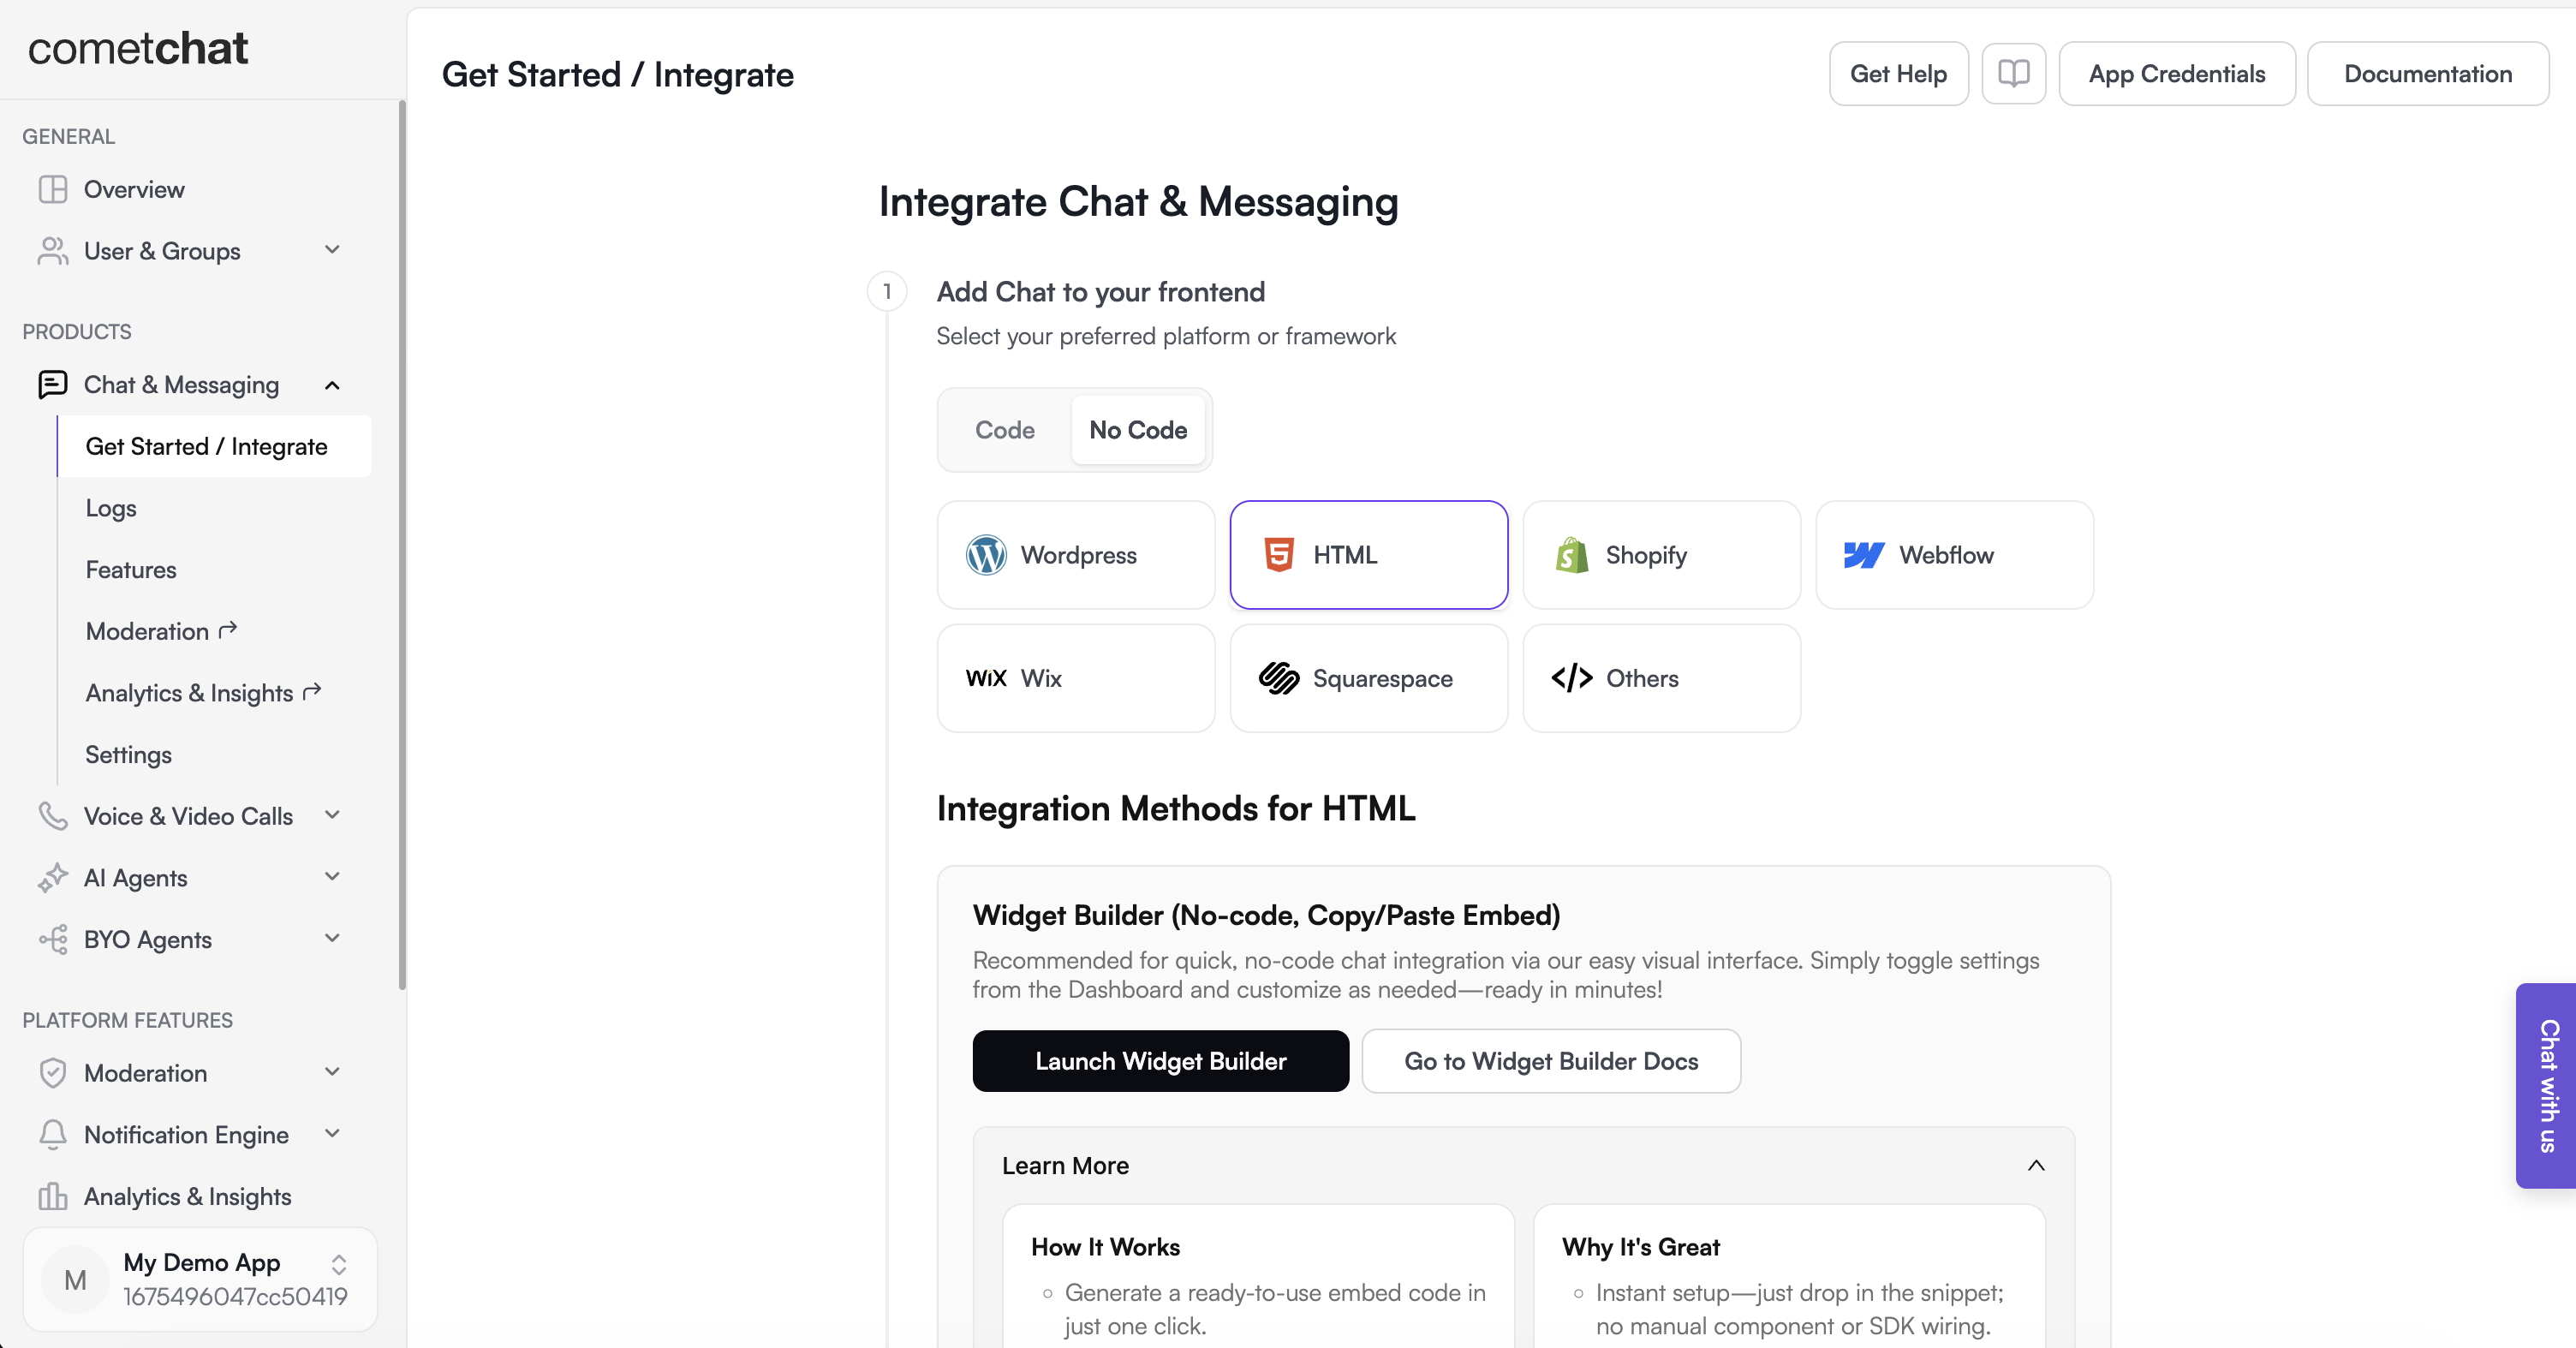Open the Overview page from sidebar
The image size is (2576, 1348).
point(134,189)
